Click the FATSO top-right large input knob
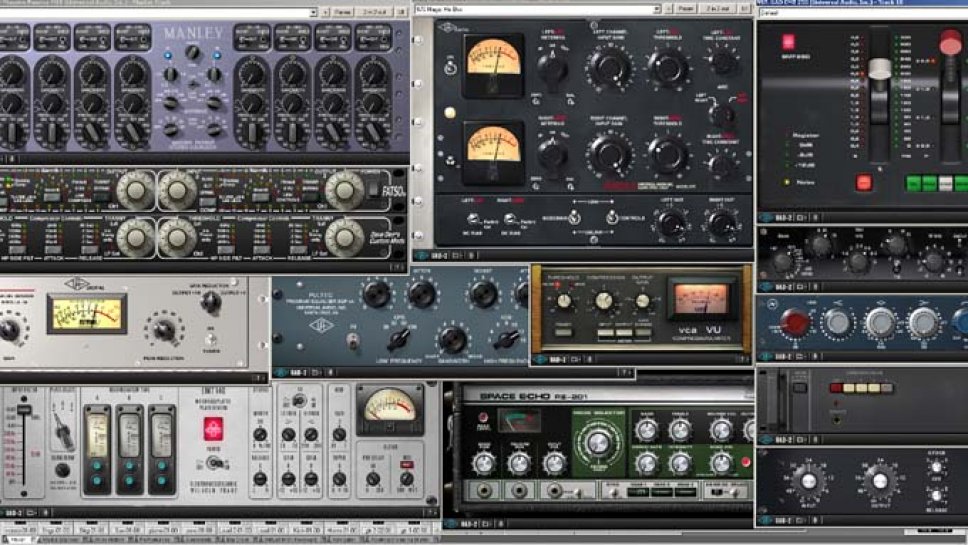 (x=345, y=188)
